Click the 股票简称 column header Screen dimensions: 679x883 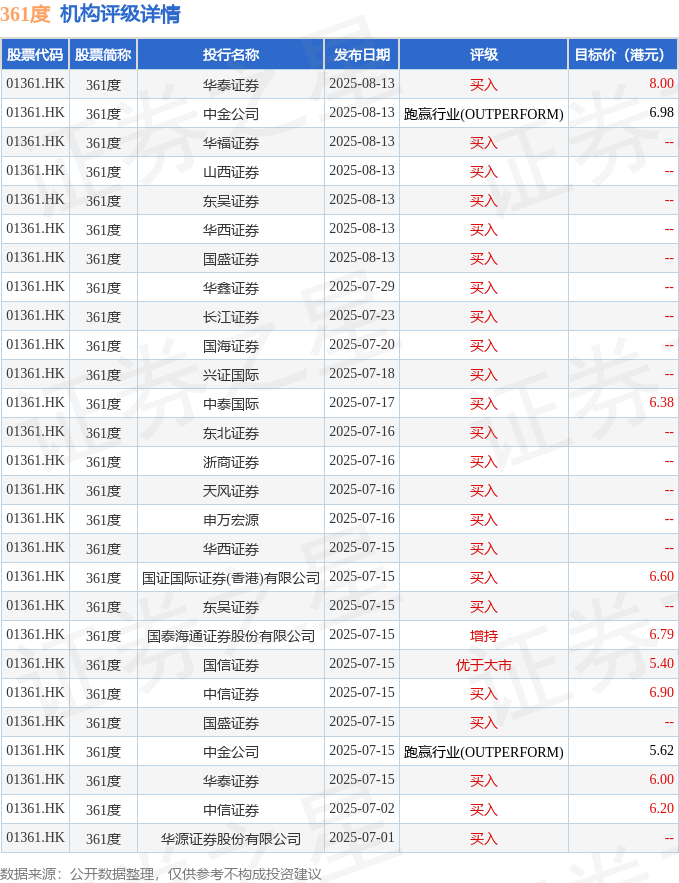coord(103,55)
